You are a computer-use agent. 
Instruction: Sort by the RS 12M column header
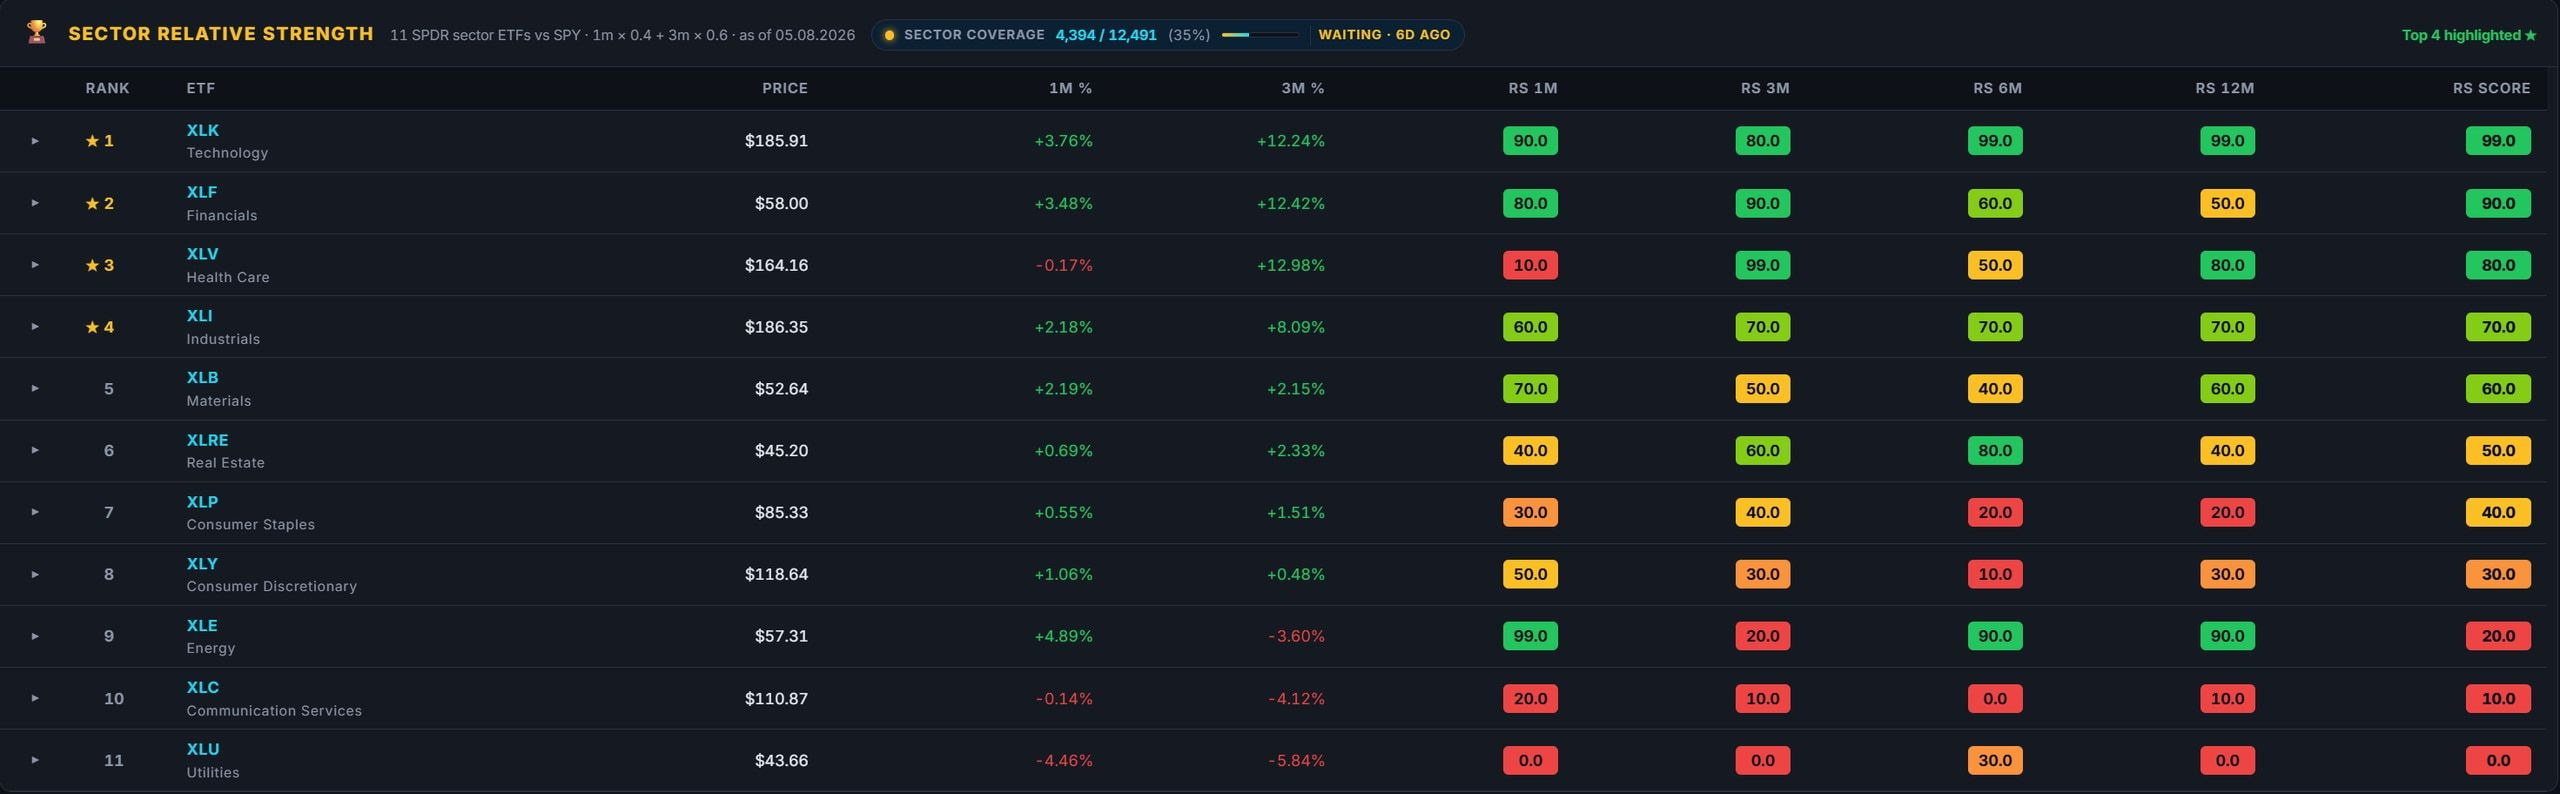[2224, 88]
